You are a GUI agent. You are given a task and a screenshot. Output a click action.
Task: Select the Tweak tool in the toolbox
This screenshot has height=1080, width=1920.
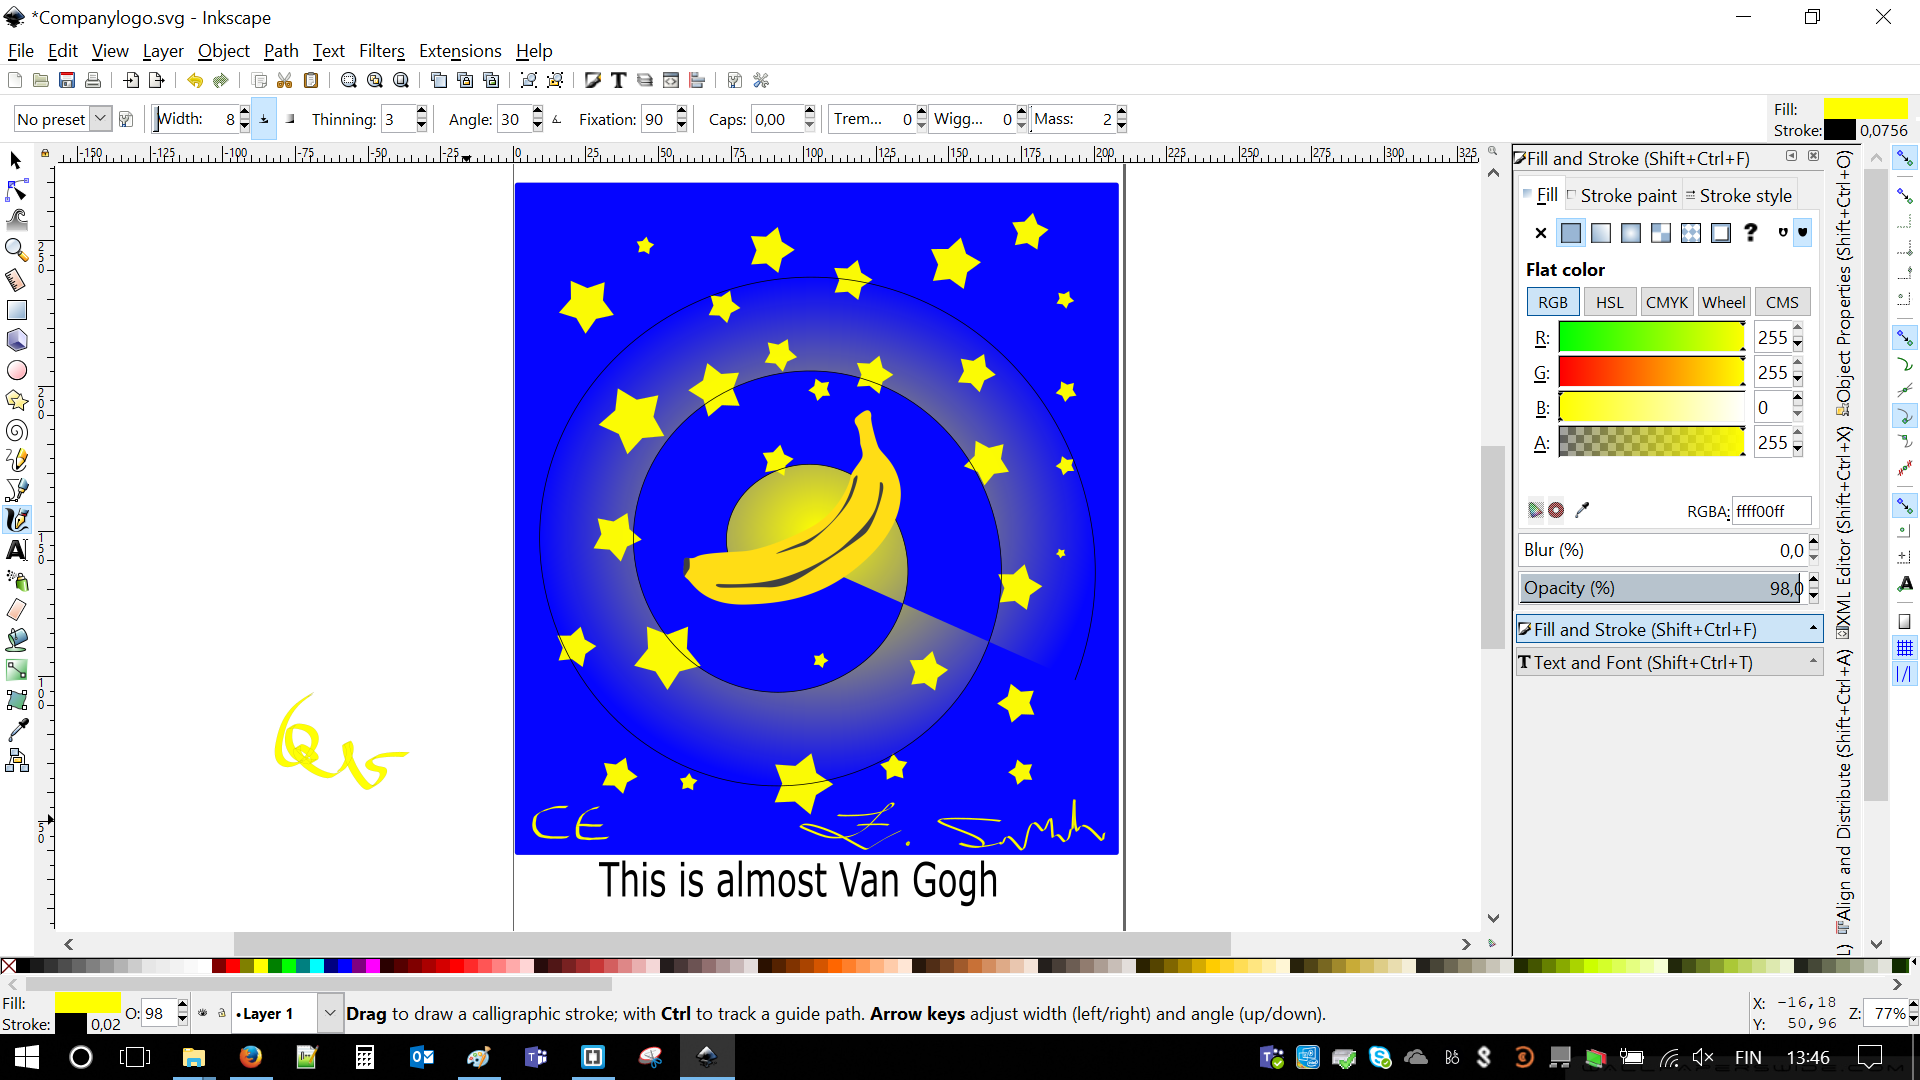(x=16, y=220)
